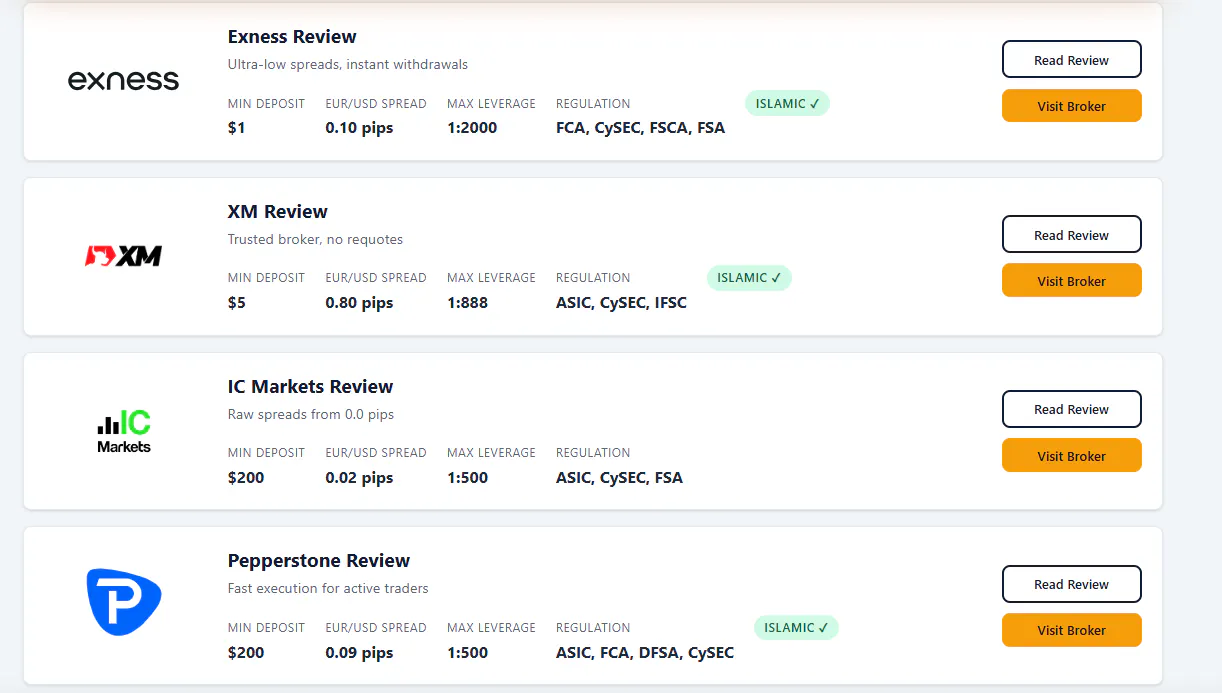Click the Islamic badge on Exness card
The height and width of the screenshot is (693, 1222).
(x=787, y=103)
